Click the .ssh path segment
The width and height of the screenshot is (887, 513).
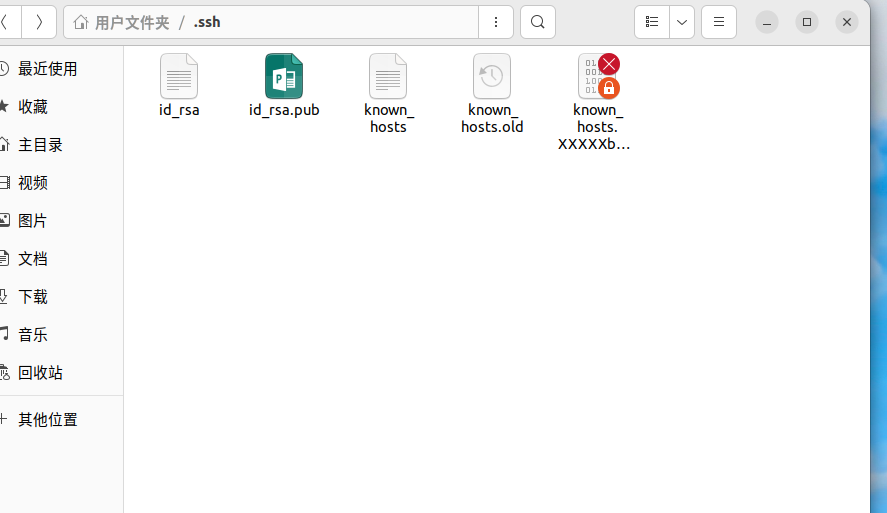pyautogui.click(x=207, y=22)
